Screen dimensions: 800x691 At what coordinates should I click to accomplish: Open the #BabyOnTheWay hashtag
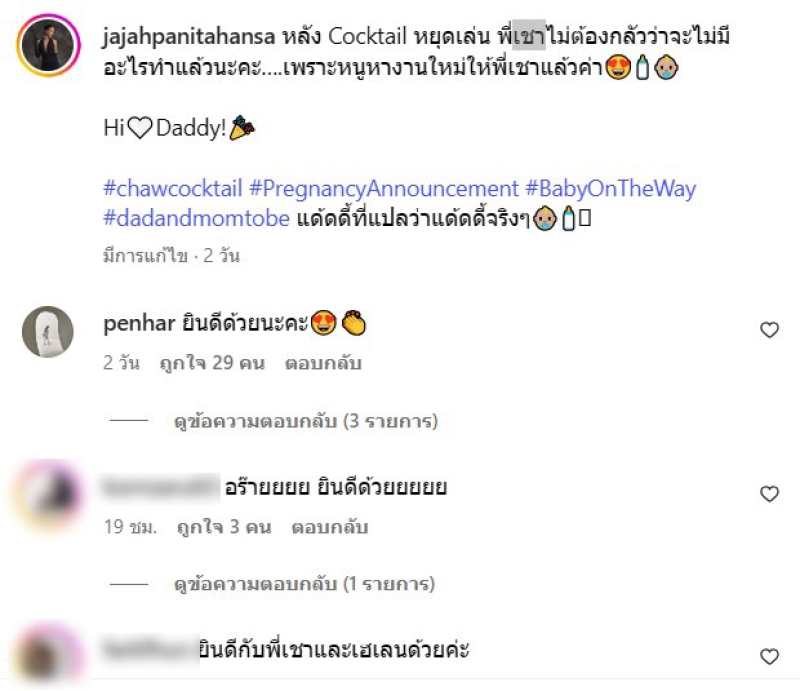point(611,189)
